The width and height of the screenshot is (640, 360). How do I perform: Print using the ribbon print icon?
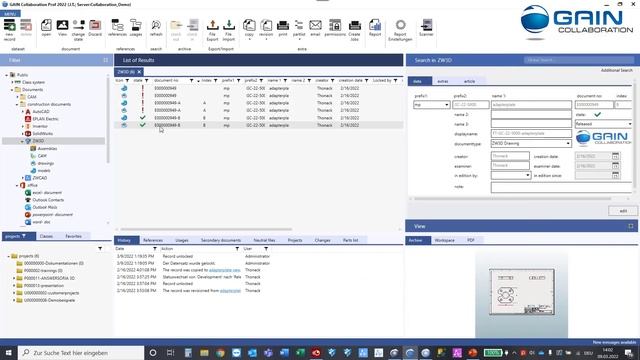(x=283, y=28)
